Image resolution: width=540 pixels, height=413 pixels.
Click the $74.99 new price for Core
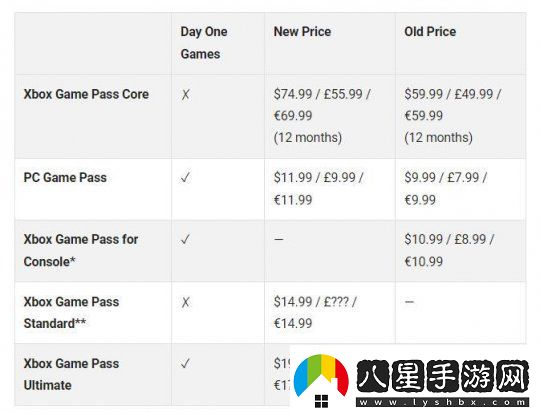click(293, 94)
